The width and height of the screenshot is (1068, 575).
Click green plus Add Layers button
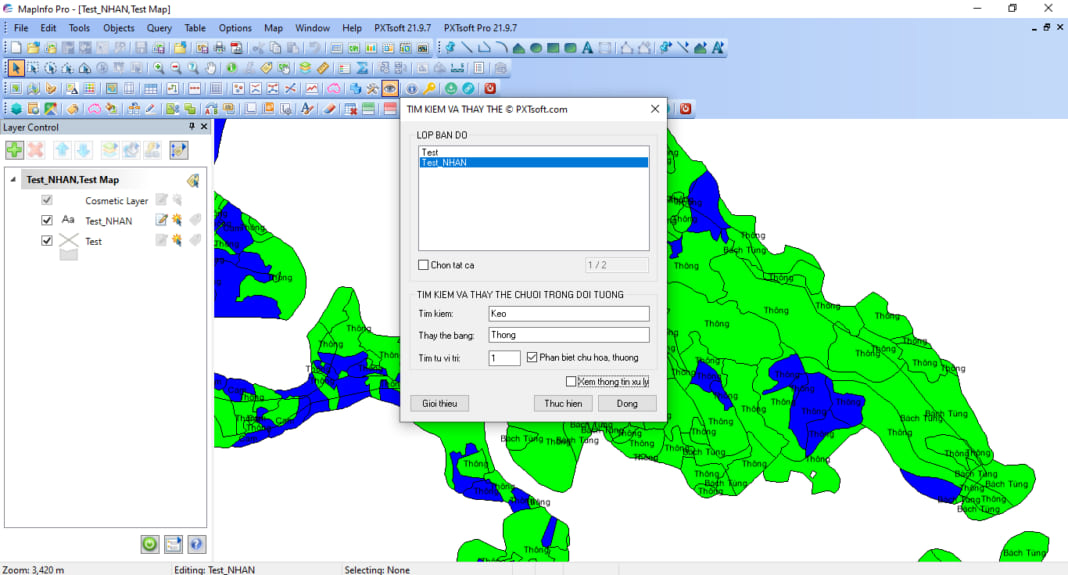[x=14, y=150]
